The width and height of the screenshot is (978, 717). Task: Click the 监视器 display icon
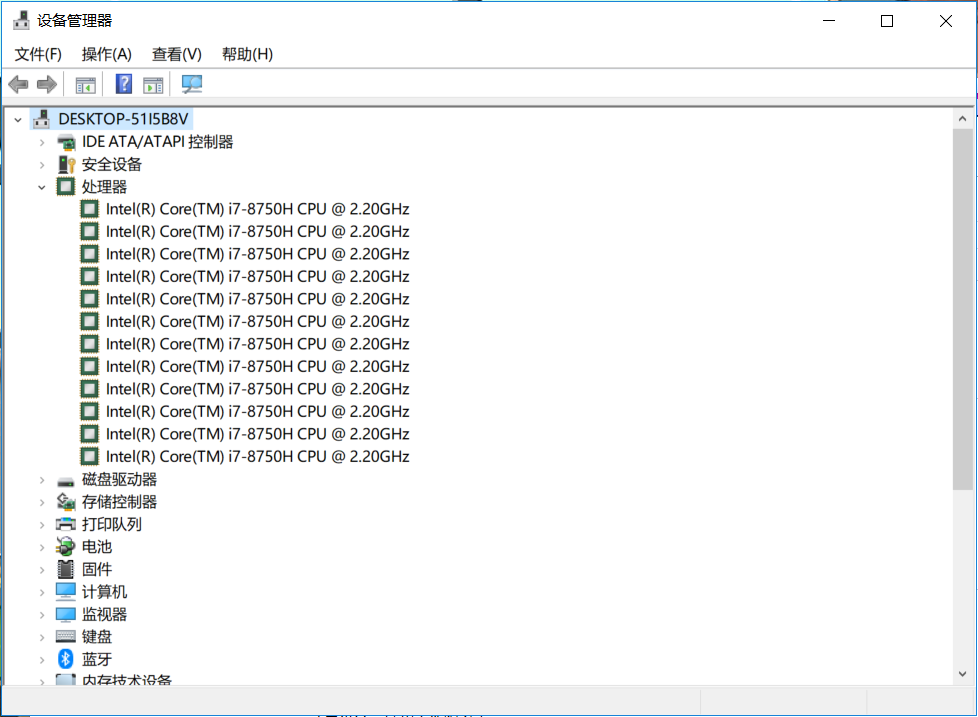coord(65,614)
